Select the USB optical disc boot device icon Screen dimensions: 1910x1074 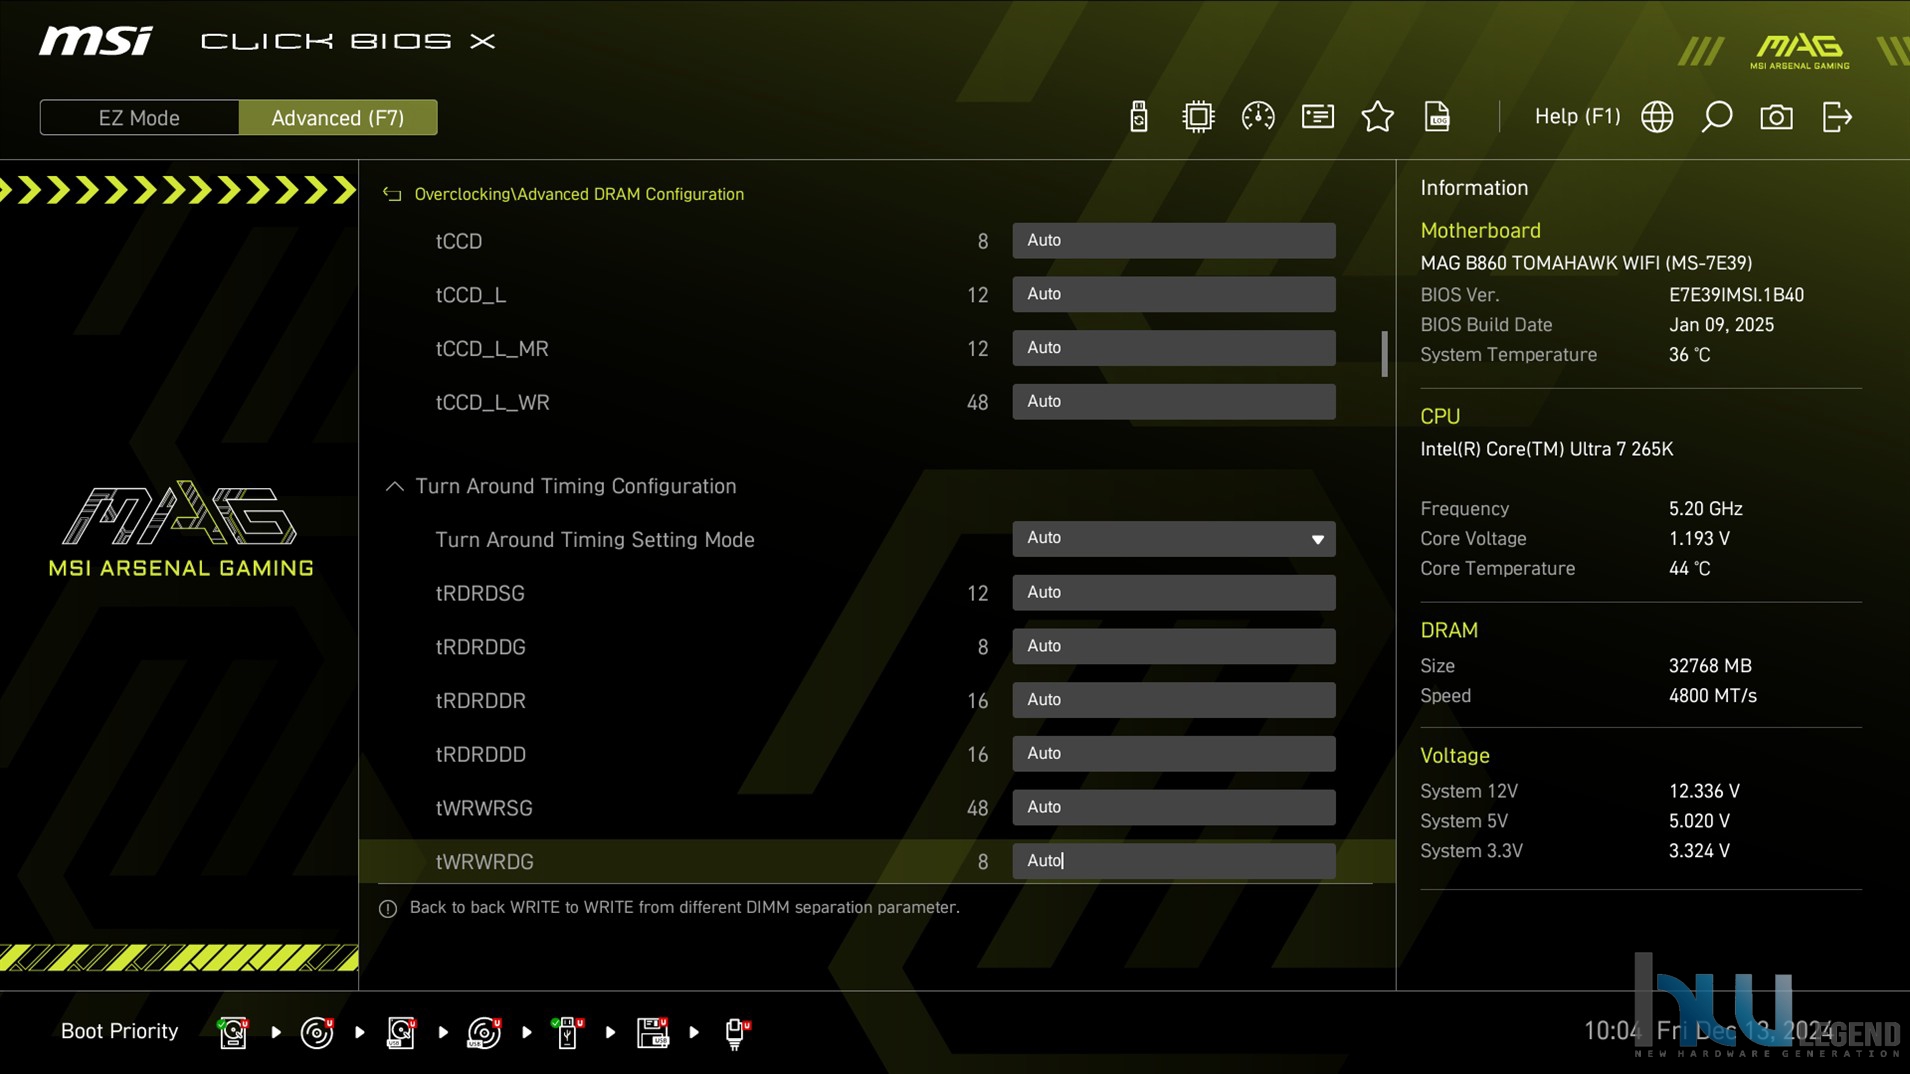pyautogui.click(x=485, y=1032)
